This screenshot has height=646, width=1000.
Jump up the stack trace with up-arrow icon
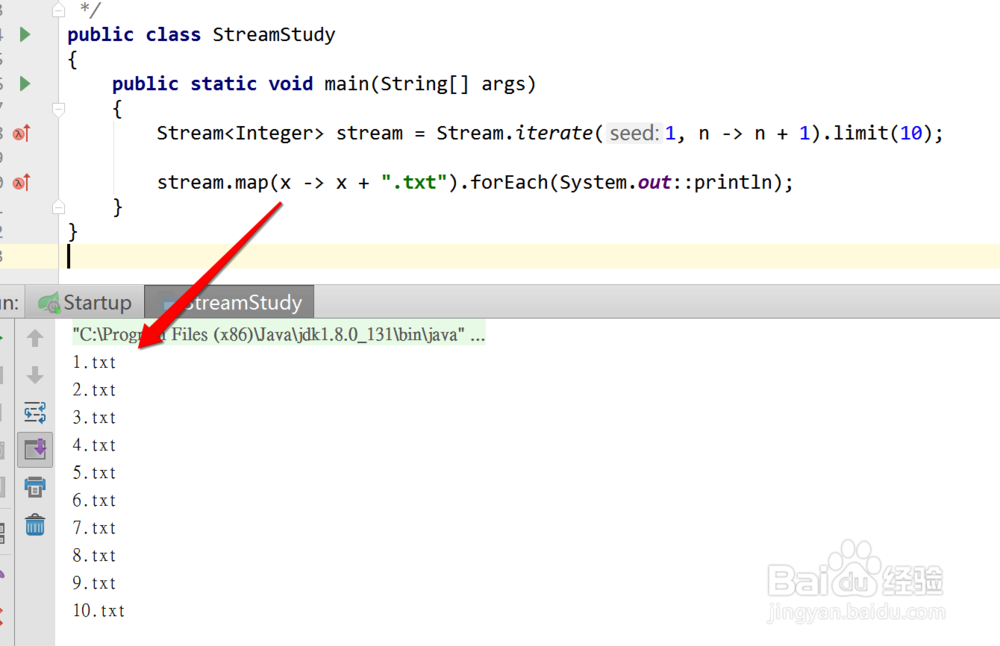[35, 340]
